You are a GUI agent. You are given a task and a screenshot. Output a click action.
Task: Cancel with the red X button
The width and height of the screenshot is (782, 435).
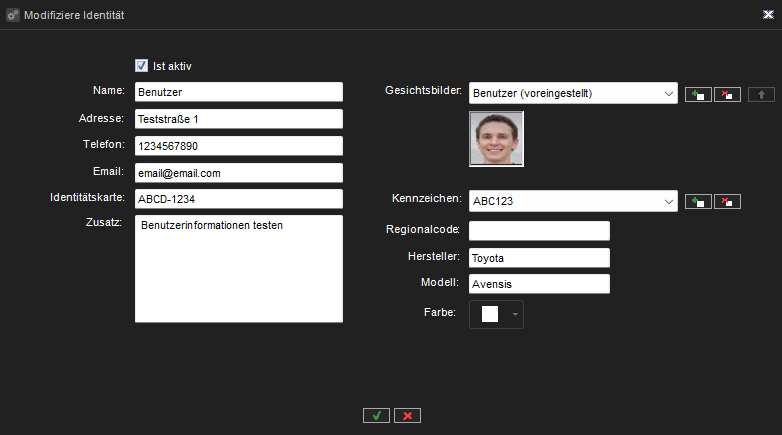pos(407,415)
